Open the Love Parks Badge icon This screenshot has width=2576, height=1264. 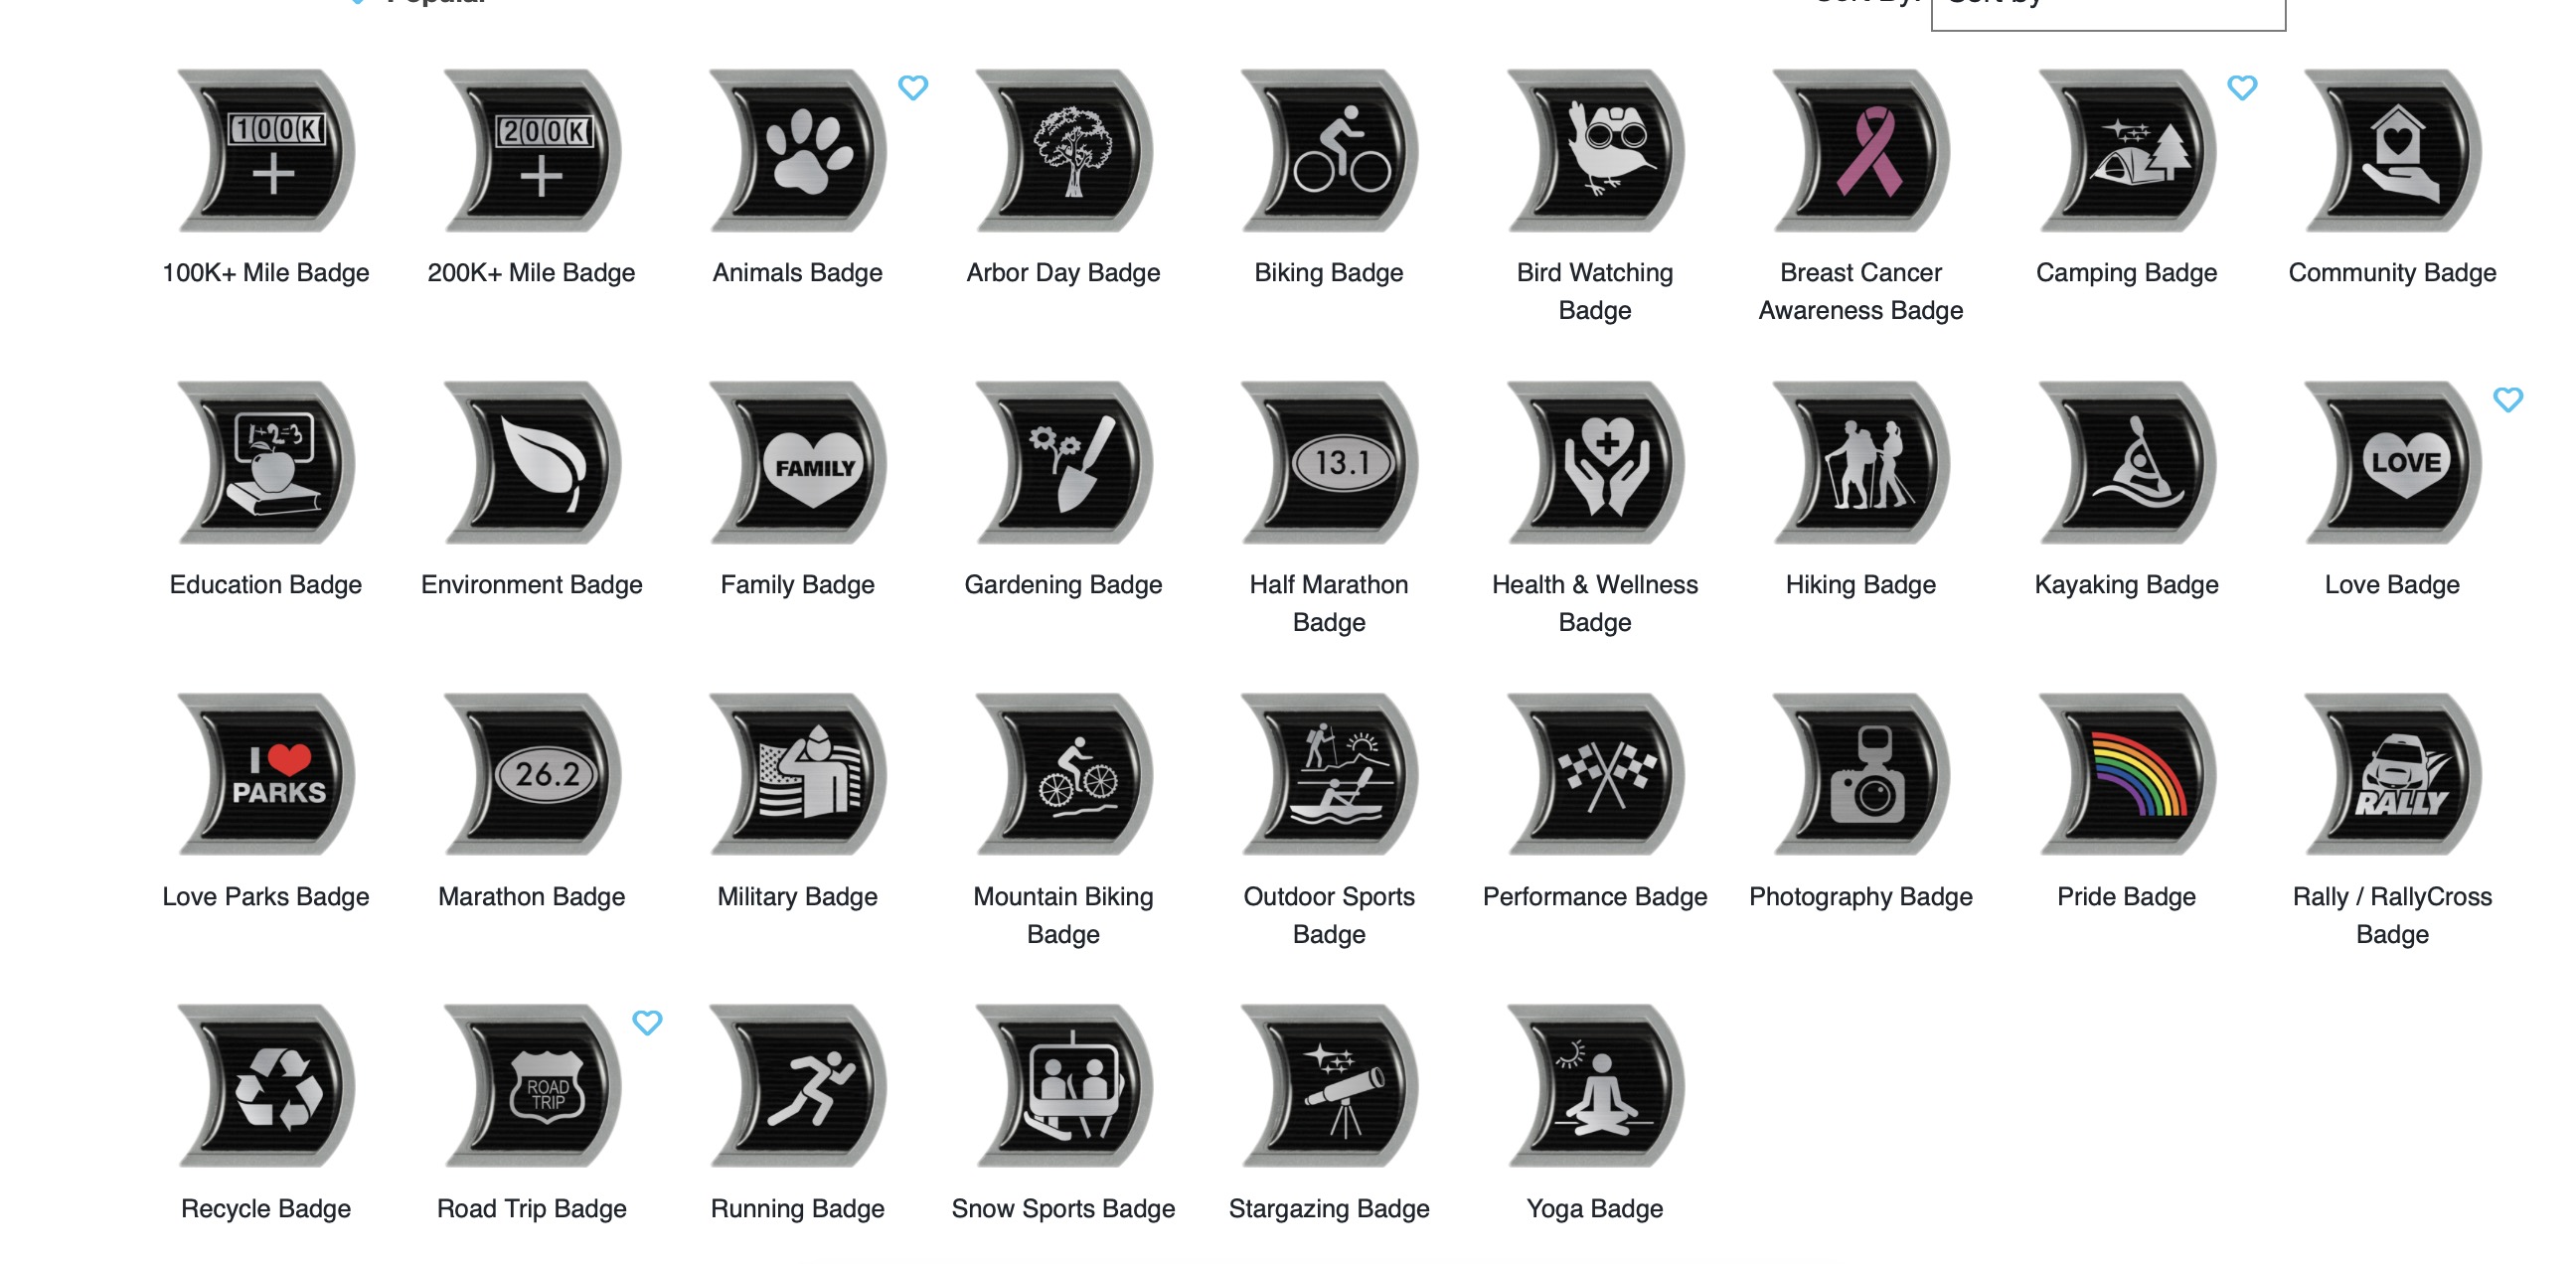[266, 775]
